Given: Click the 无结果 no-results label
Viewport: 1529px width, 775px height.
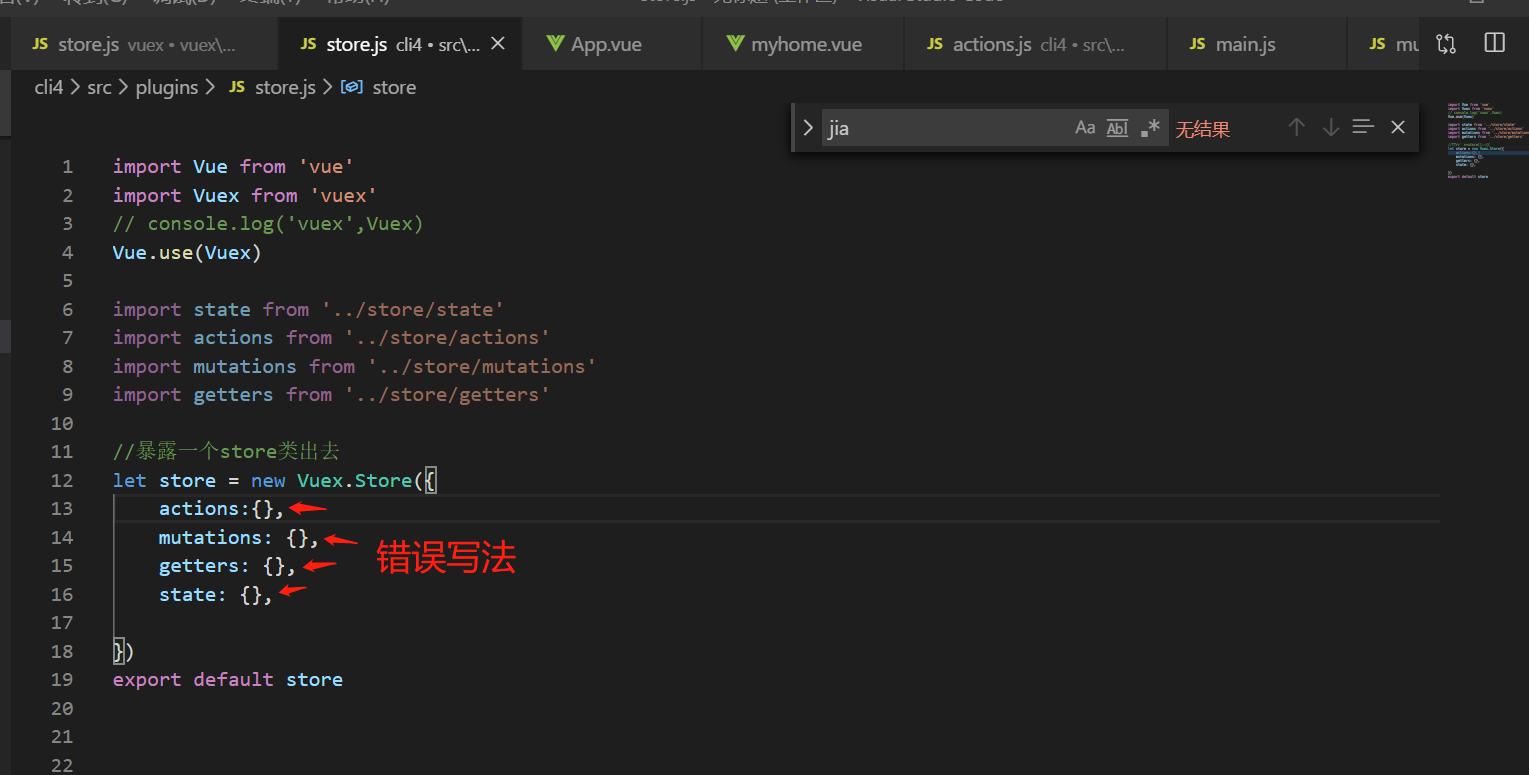Looking at the screenshot, I should pyautogui.click(x=1203, y=129).
